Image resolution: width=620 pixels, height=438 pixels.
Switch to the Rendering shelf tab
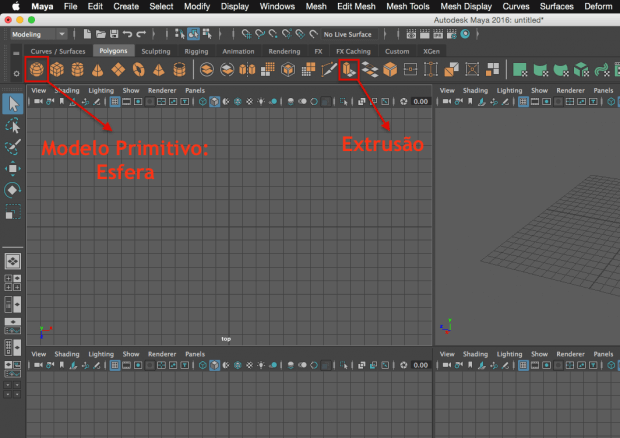coord(284,51)
